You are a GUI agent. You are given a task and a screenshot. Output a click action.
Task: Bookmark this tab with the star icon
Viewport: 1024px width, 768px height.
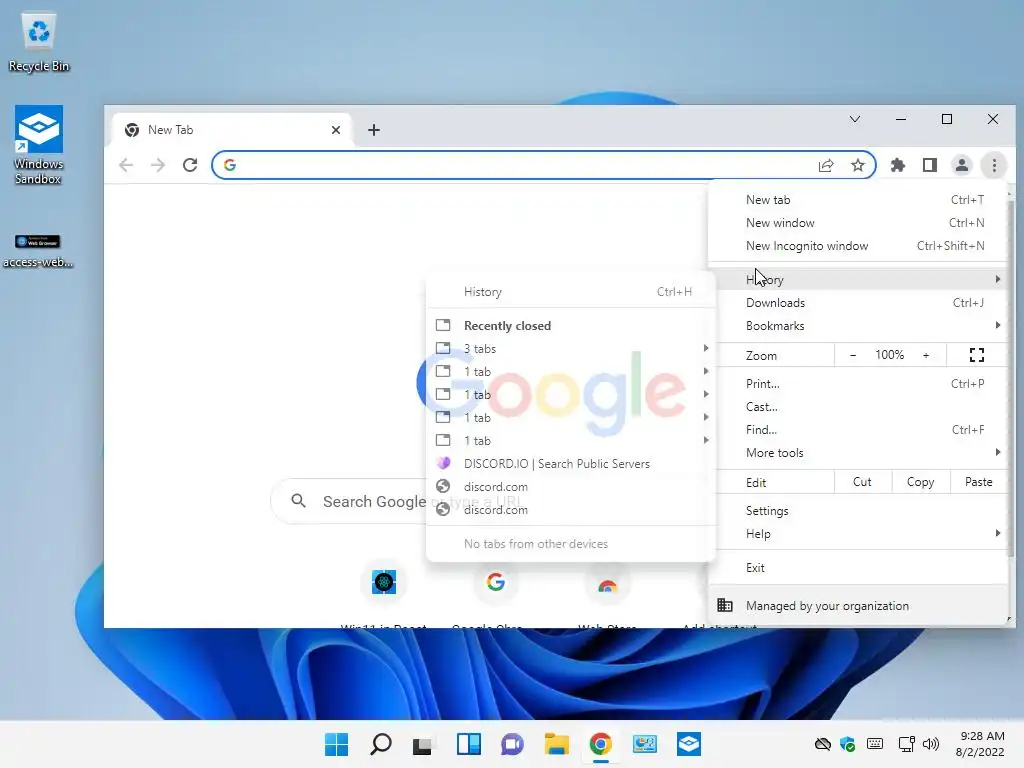pos(857,165)
